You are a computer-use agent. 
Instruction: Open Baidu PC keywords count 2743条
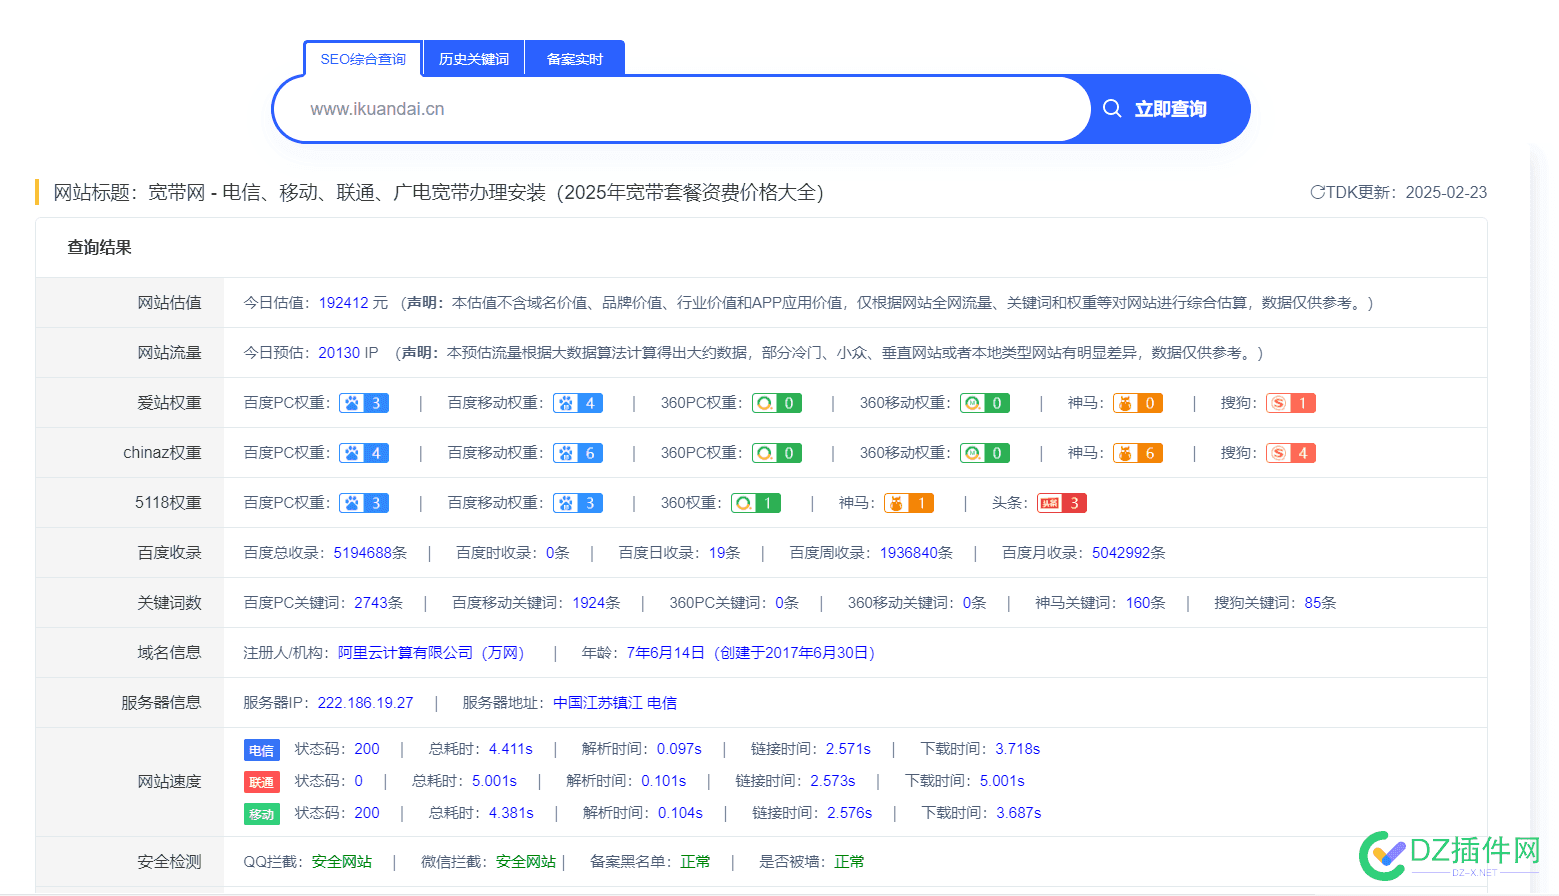click(378, 602)
